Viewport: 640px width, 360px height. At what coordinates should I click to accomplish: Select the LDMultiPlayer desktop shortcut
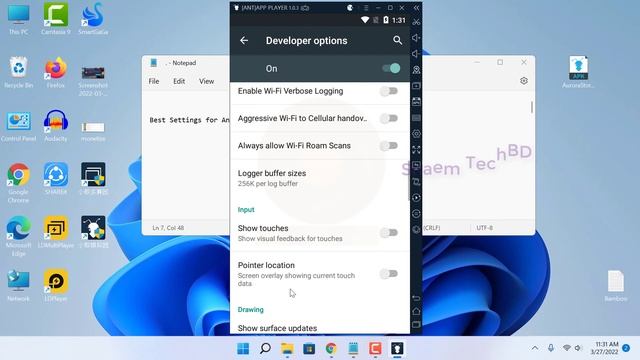click(x=56, y=232)
